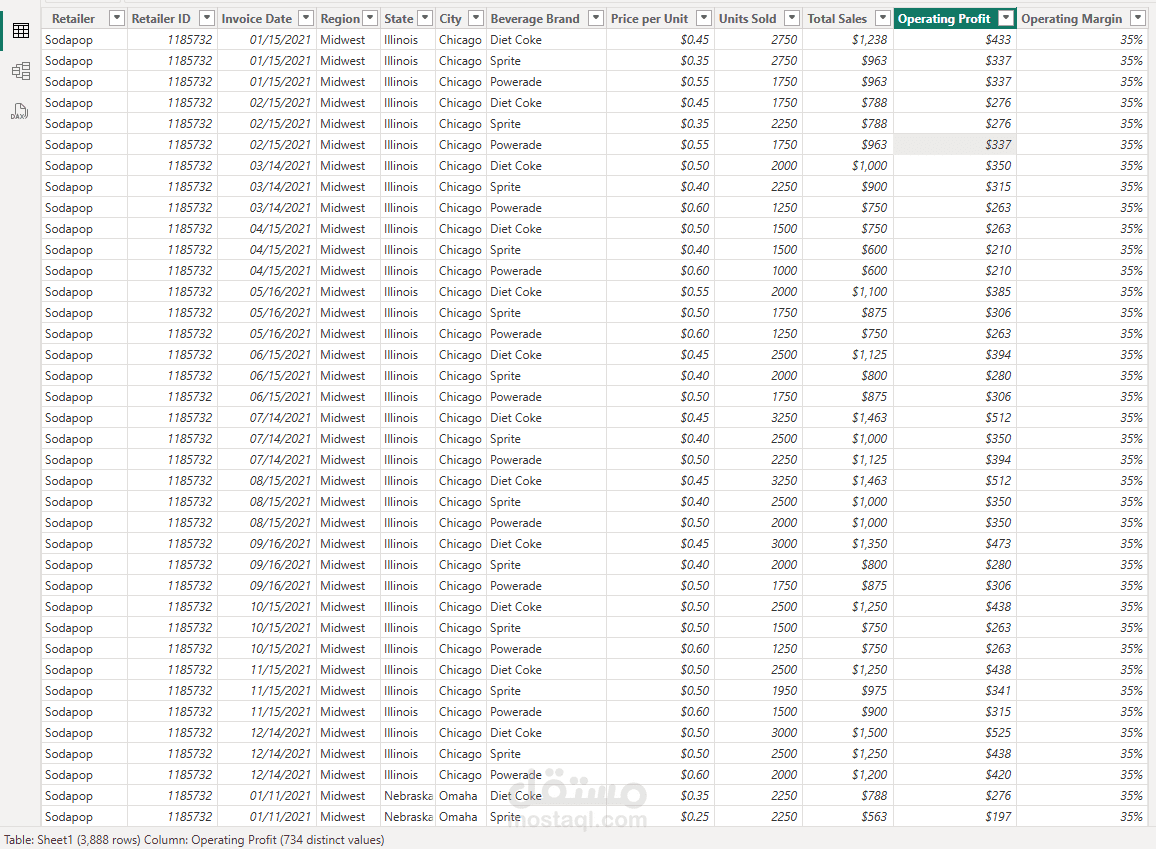Open the Region column filter dropdown

tap(370, 18)
